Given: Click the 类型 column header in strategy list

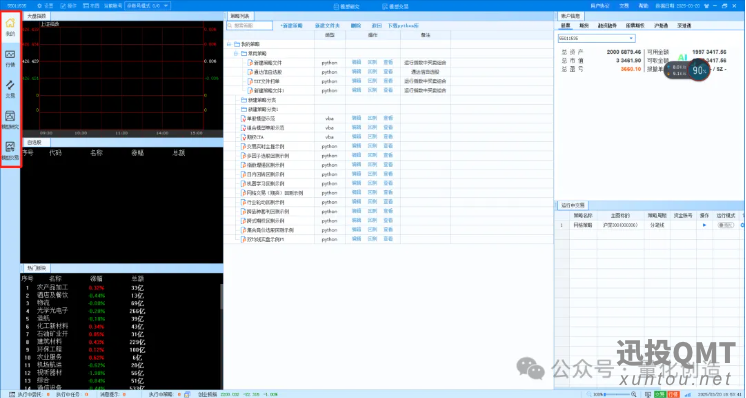Looking at the screenshot, I should pyautogui.click(x=330, y=35).
